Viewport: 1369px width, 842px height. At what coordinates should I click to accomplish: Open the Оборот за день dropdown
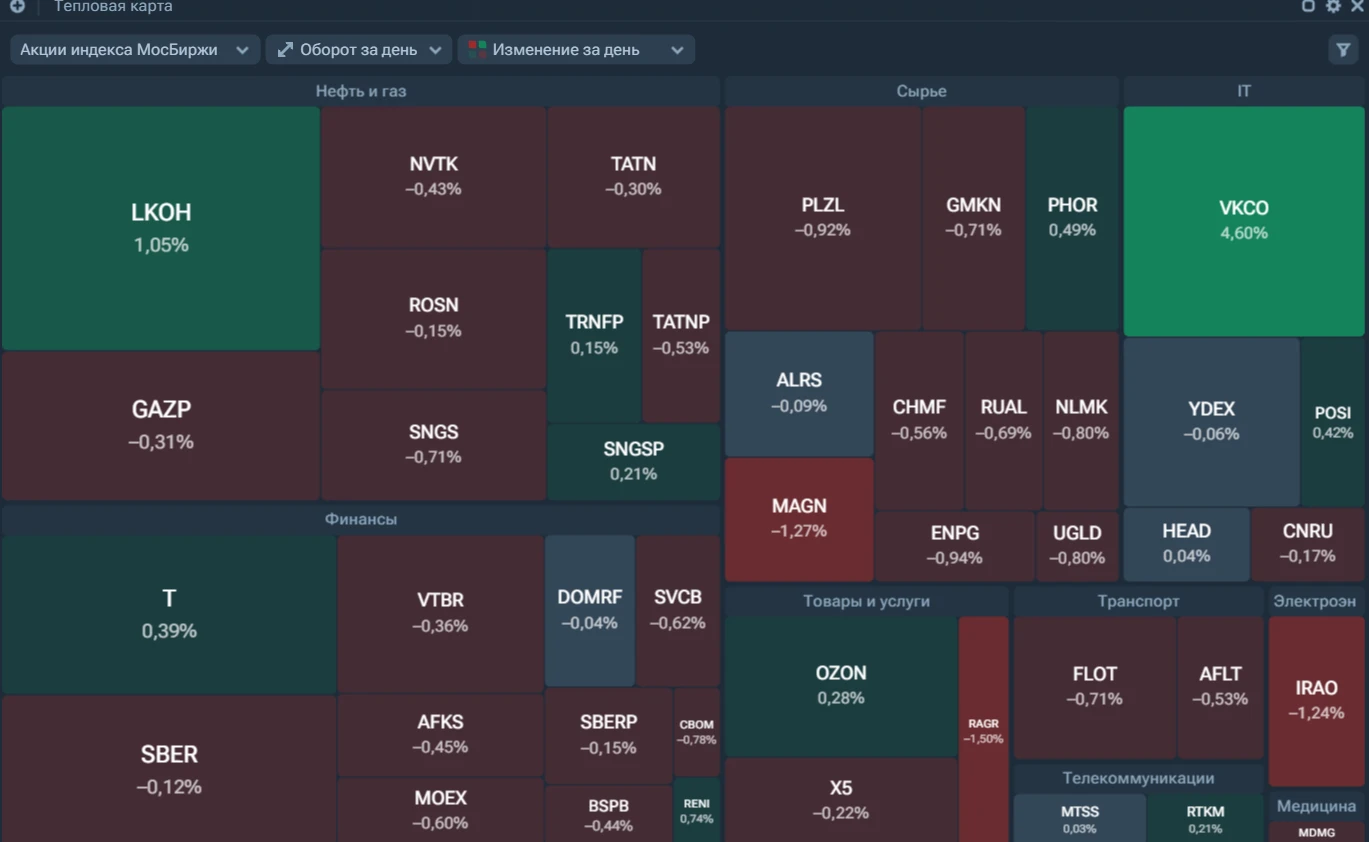359,50
